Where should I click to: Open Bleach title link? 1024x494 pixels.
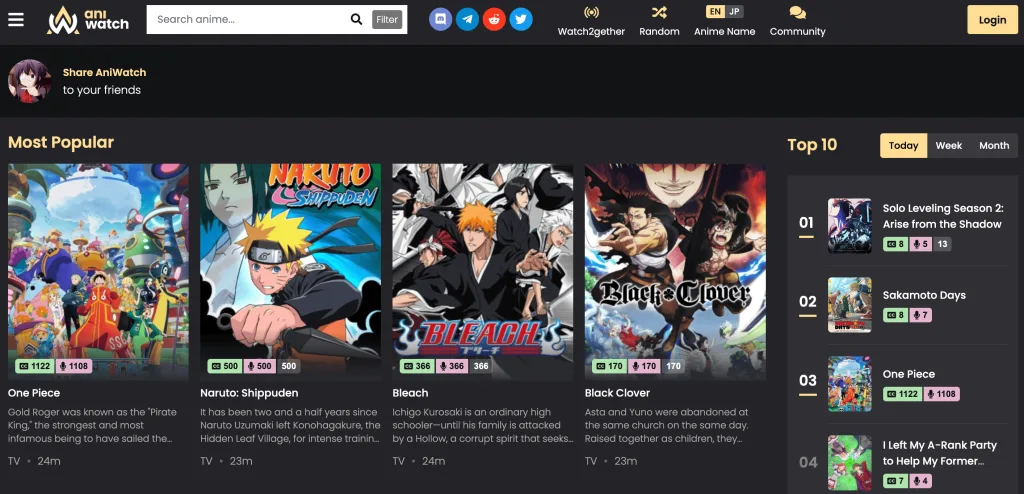point(410,393)
